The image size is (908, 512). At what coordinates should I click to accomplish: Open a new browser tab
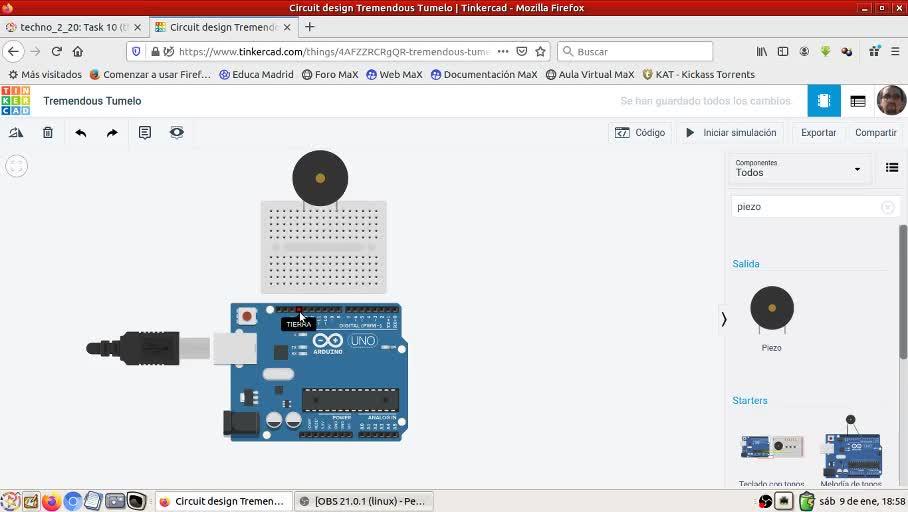310,27
